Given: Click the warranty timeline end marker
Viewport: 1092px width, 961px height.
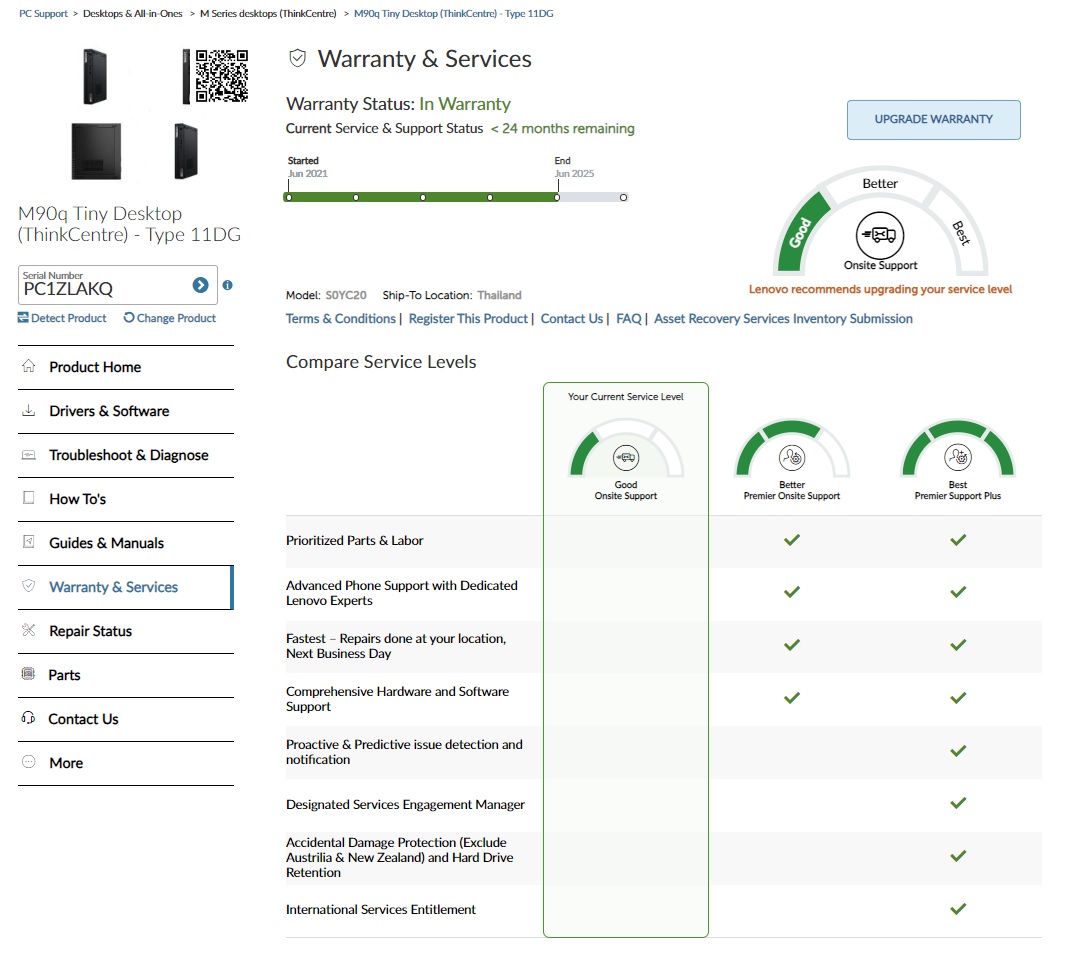Looking at the screenshot, I should tap(557, 197).
